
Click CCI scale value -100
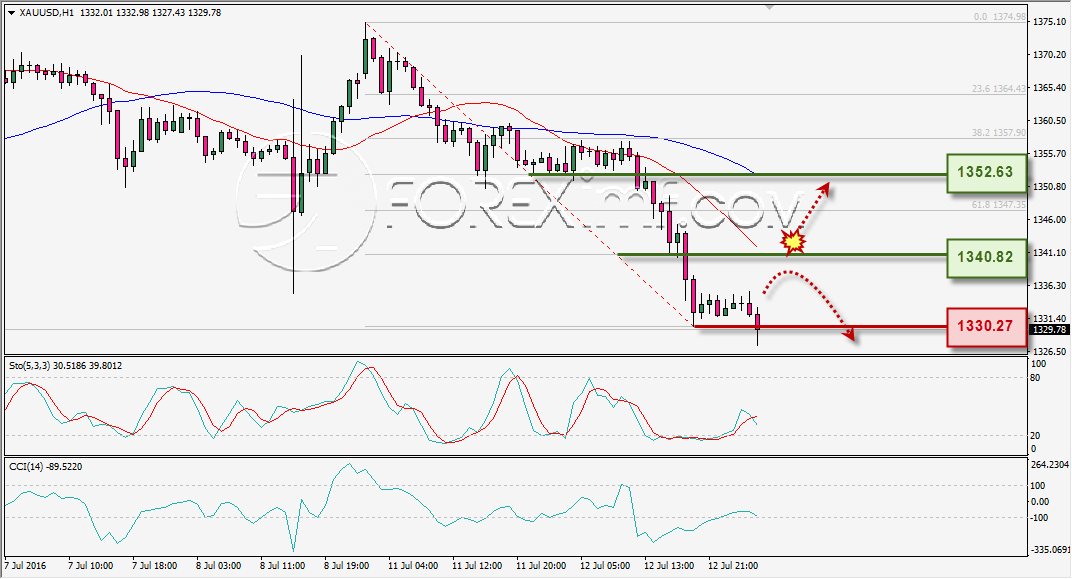(1037, 517)
